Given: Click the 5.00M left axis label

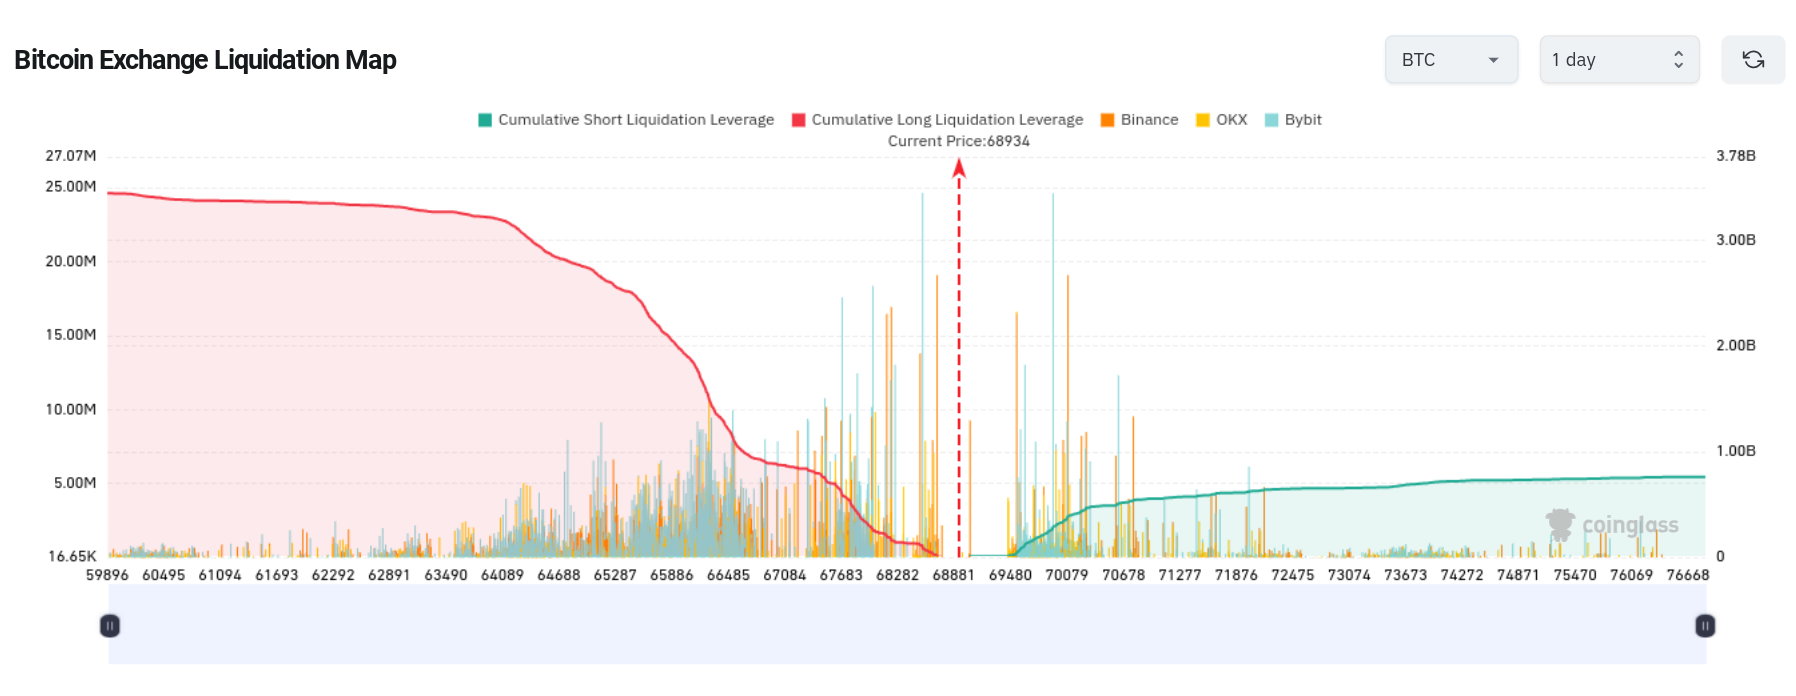Looking at the screenshot, I should click(x=75, y=483).
